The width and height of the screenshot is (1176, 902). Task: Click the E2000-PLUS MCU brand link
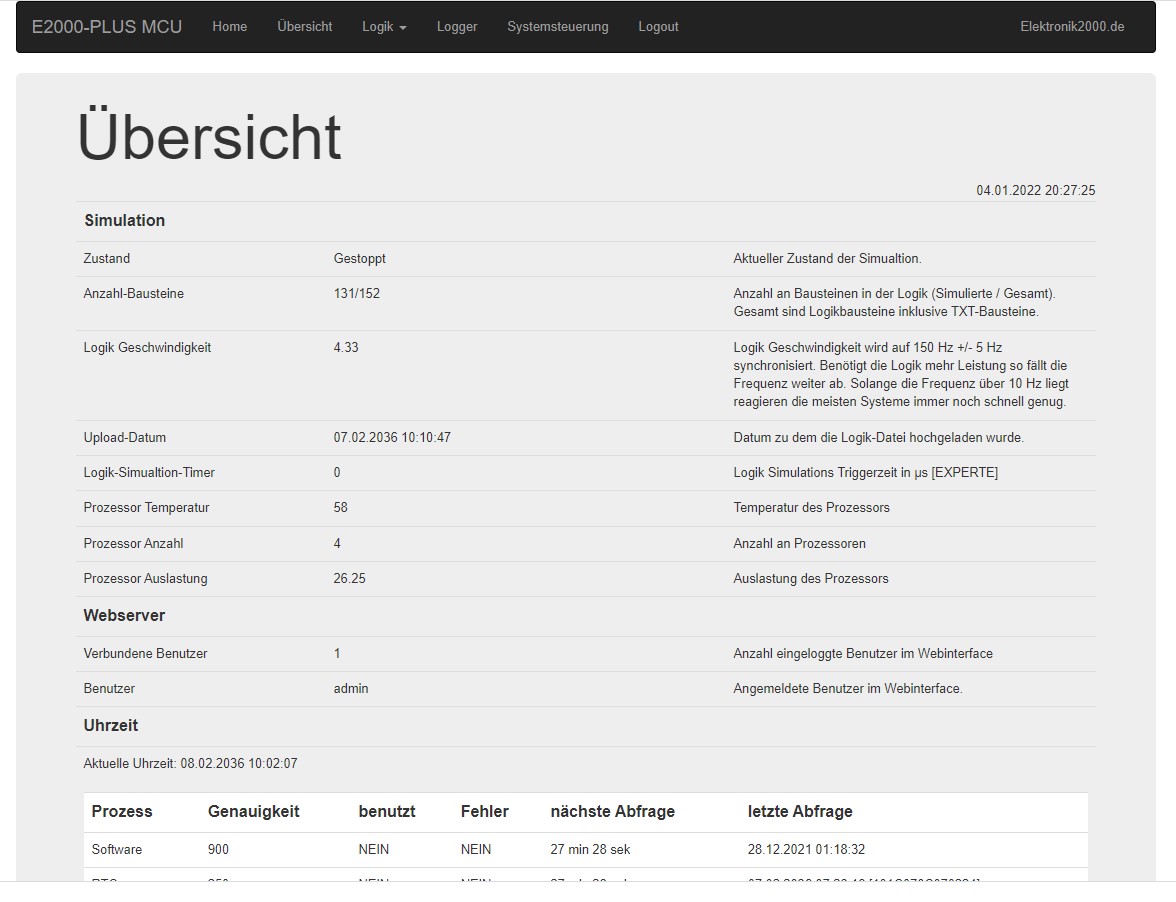[x=107, y=27]
